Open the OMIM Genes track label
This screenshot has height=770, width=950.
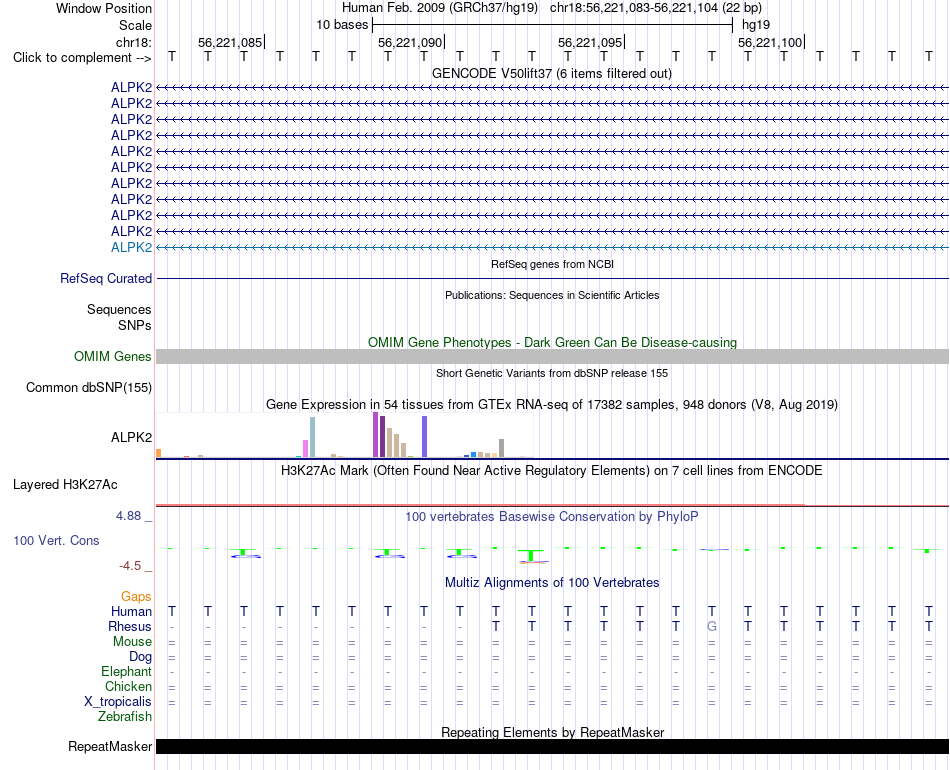point(112,356)
